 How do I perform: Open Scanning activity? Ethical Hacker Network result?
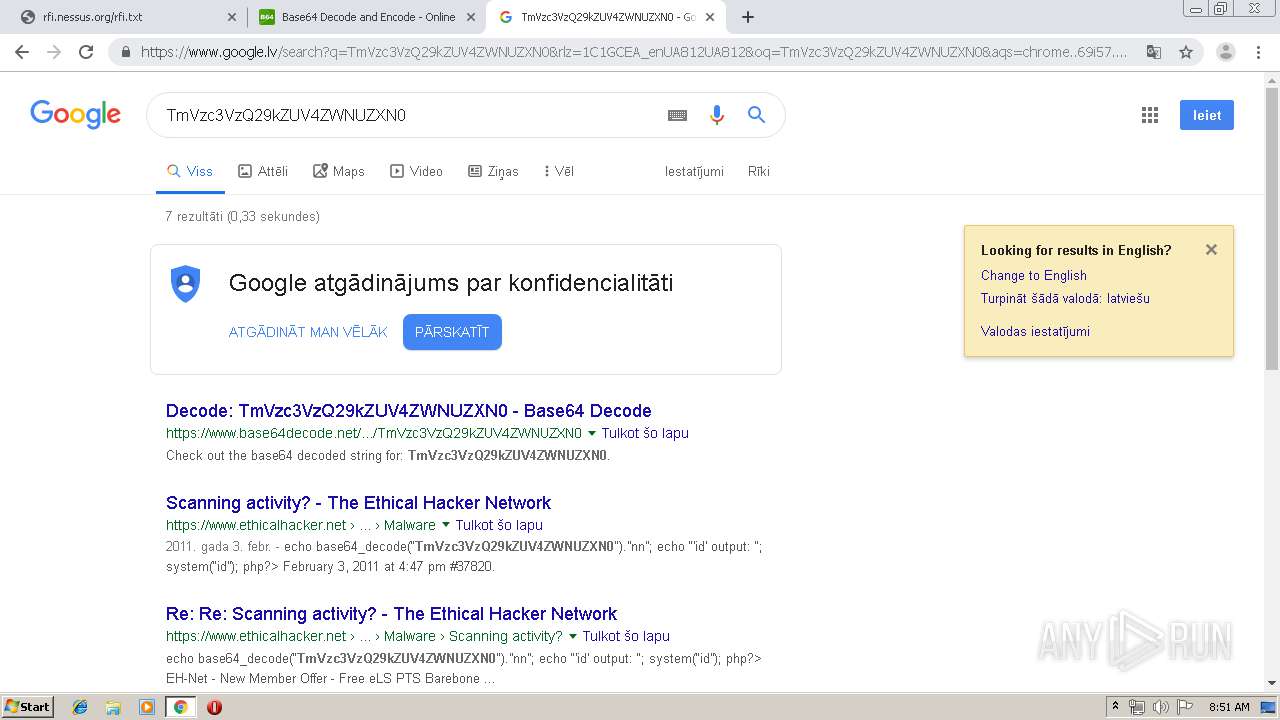coord(358,503)
